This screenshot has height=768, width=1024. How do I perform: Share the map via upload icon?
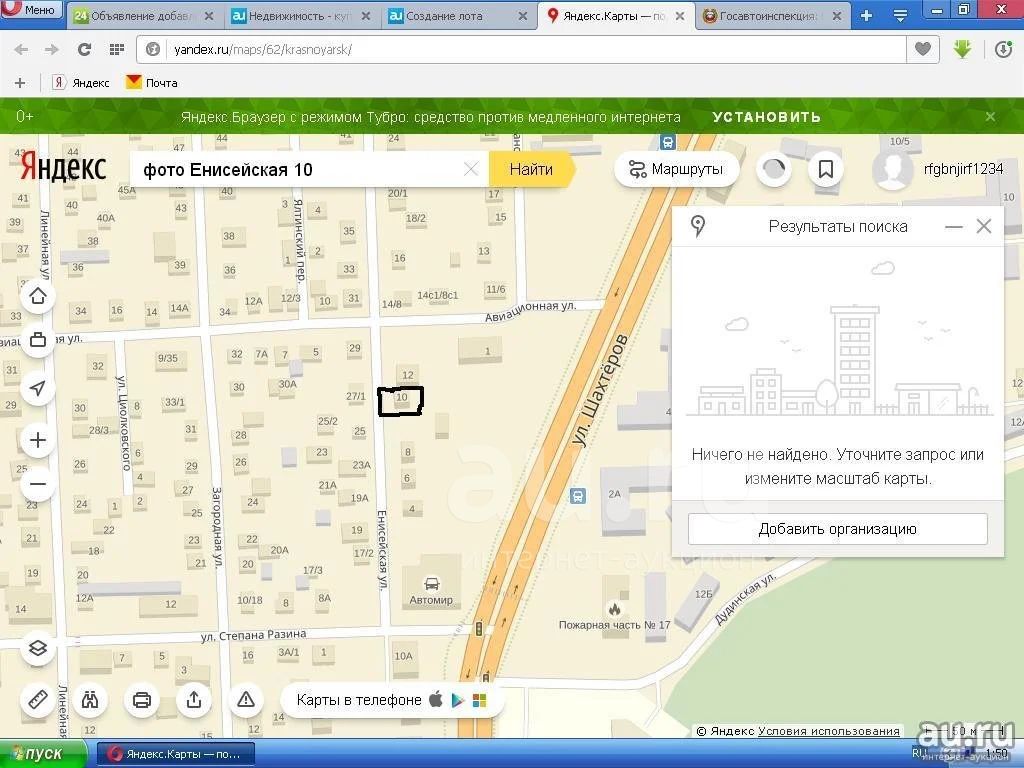click(194, 699)
